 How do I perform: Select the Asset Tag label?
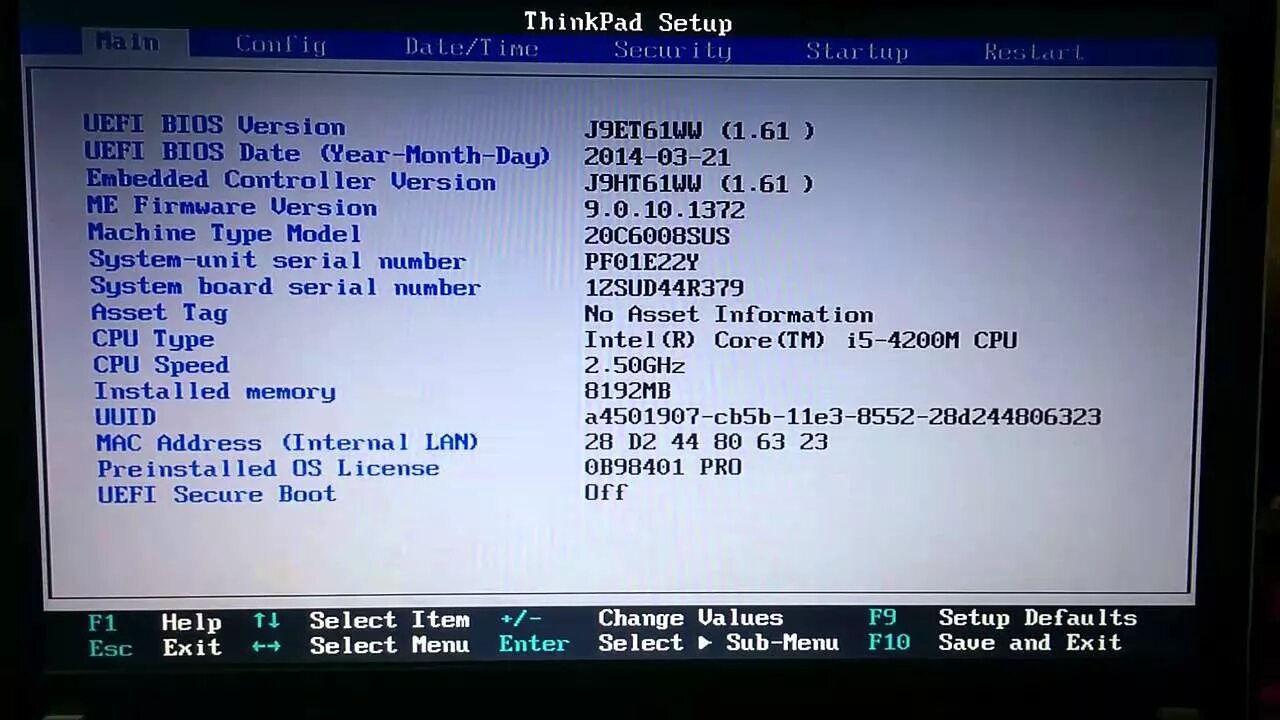click(x=159, y=313)
